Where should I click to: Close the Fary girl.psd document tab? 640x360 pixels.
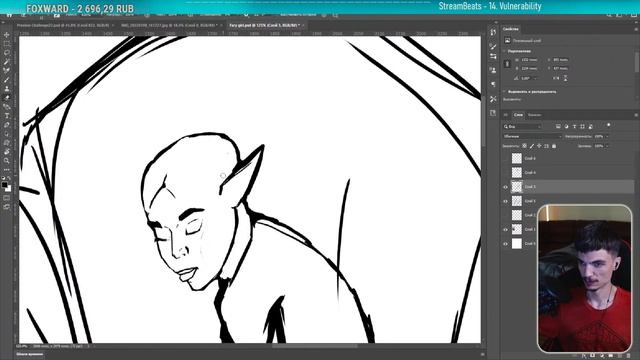[x=304, y=25]
